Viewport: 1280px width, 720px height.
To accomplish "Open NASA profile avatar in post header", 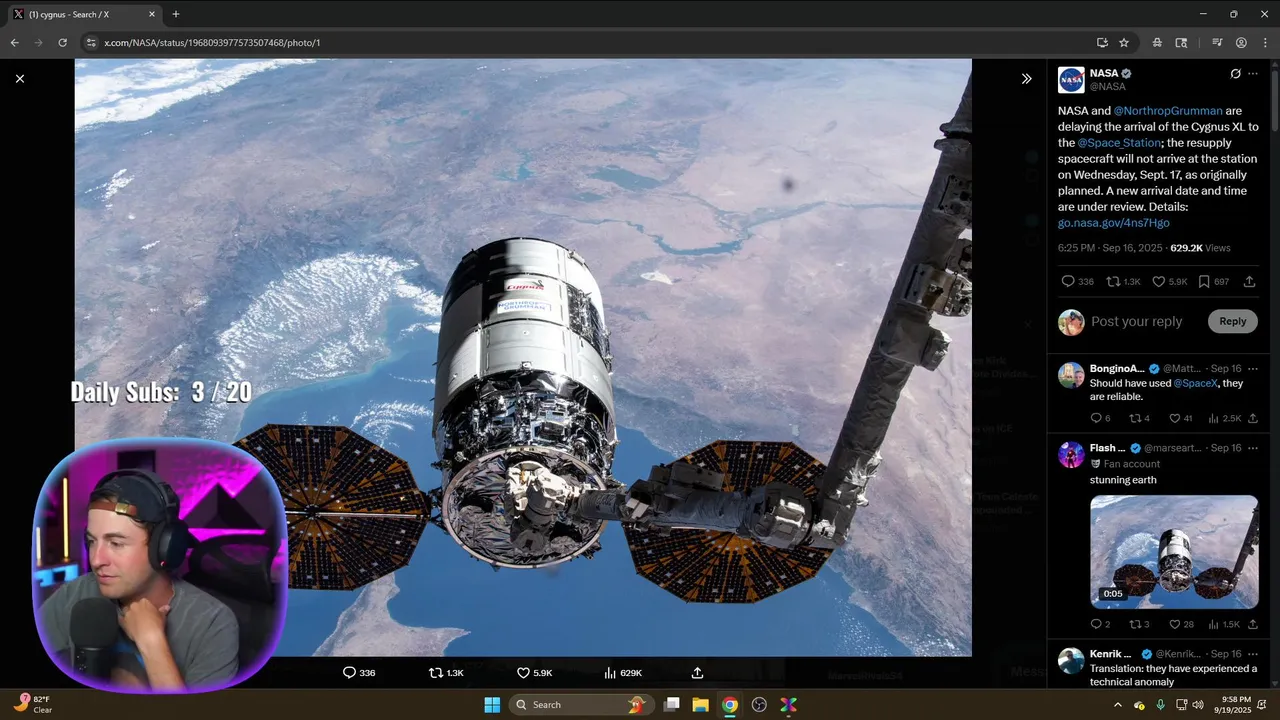I will pyautogui.click(x=1071, y=80).
